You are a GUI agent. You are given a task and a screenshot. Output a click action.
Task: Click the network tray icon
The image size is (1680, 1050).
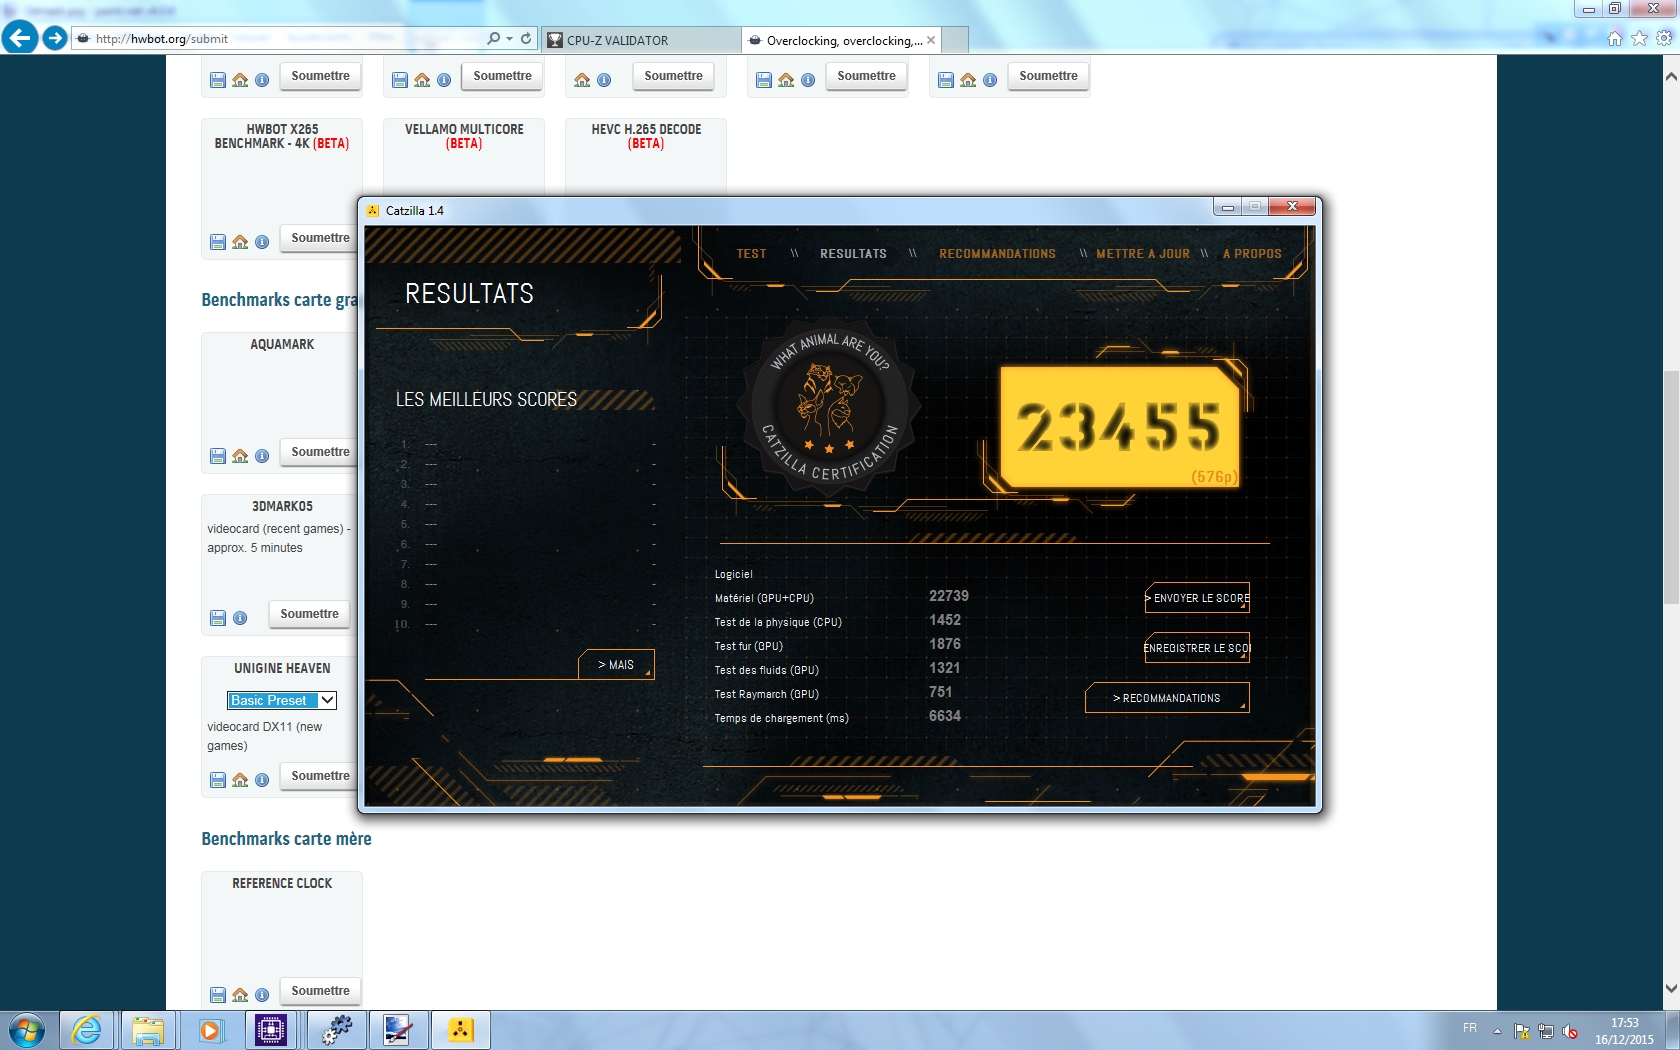1546,1031
